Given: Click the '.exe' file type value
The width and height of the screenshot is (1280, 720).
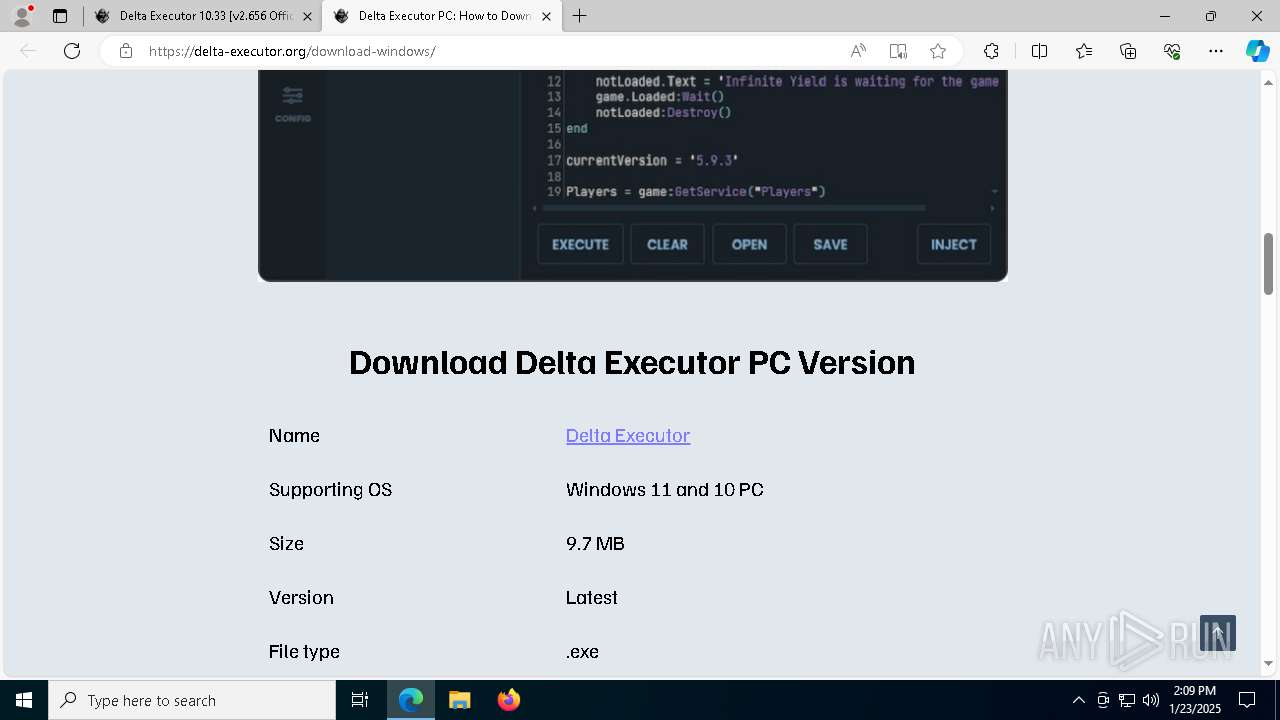Looking at the screenshot, I should [x=582, y=652].
